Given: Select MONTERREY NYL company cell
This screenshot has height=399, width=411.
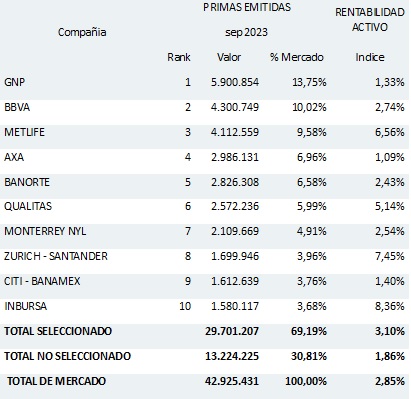Looking at the screenshot, I should pyautogui.click(x=45, y=231).
